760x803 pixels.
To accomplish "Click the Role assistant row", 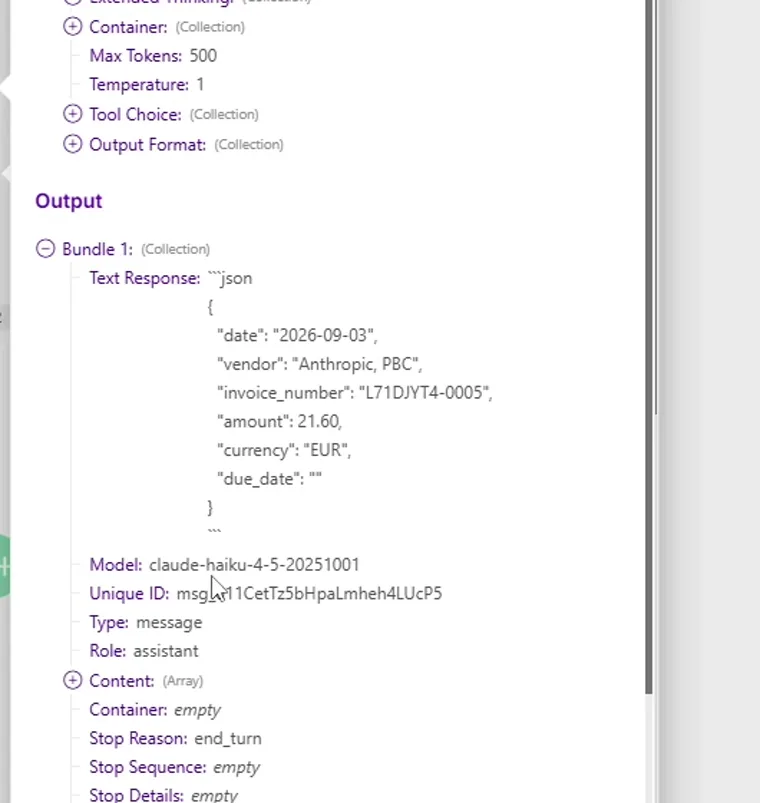I will tap(143, 651).
